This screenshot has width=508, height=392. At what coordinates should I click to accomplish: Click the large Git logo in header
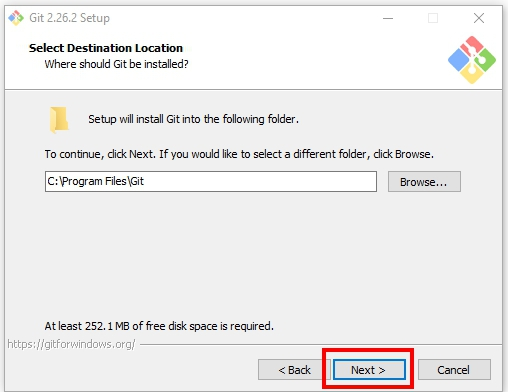[472, 60]
